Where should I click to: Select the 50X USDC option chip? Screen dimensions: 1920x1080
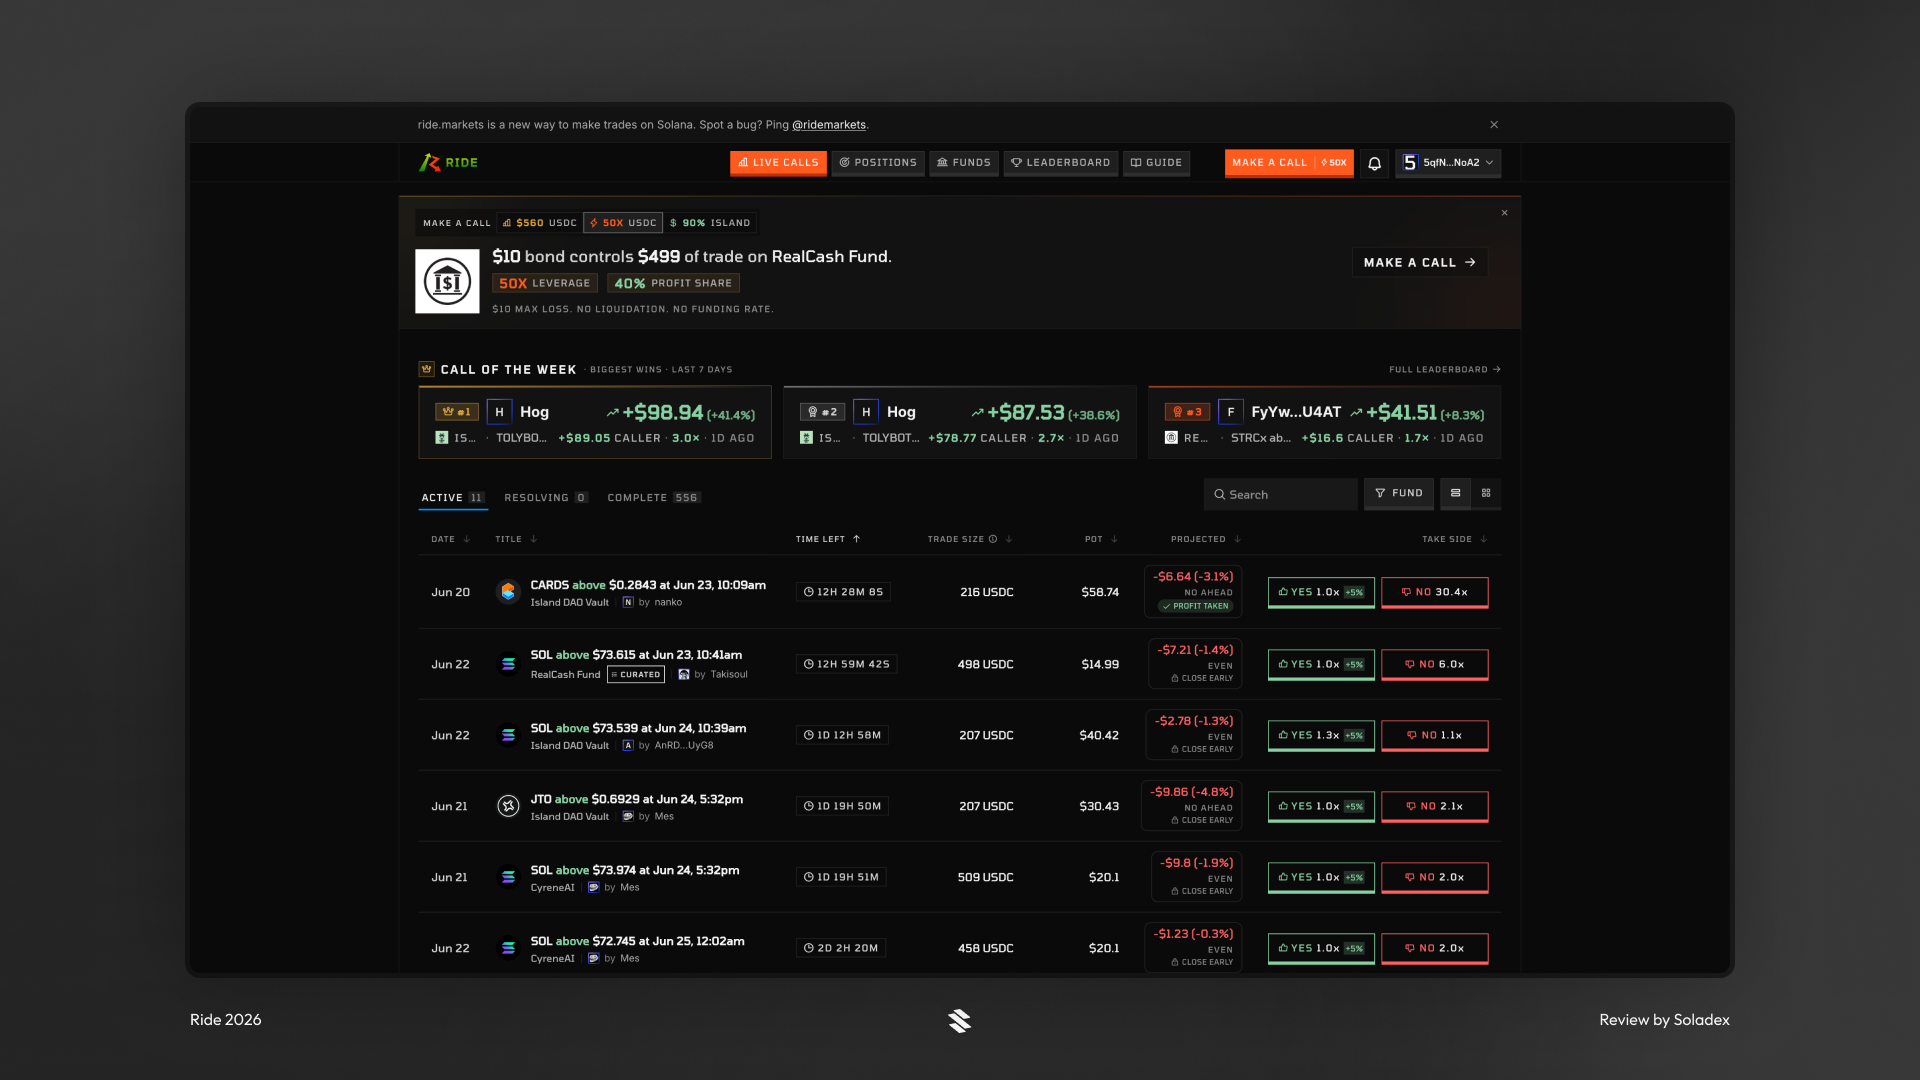click(624, 223)
